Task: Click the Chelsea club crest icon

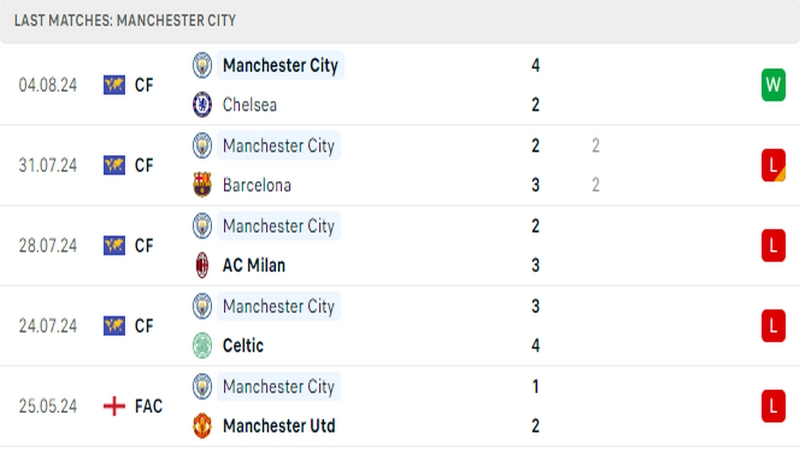Action: pos(203,104)
